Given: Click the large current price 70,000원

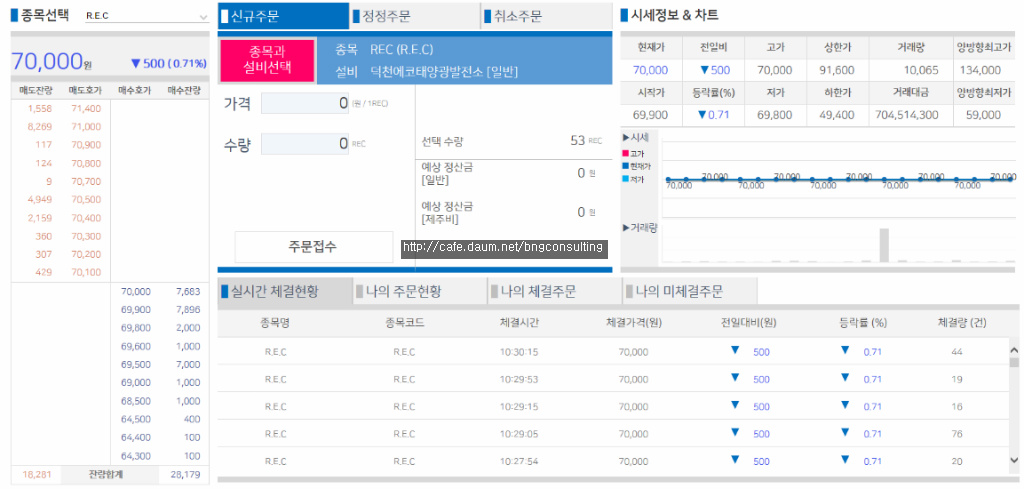Looking at the screenshot, I should (50, 61).
